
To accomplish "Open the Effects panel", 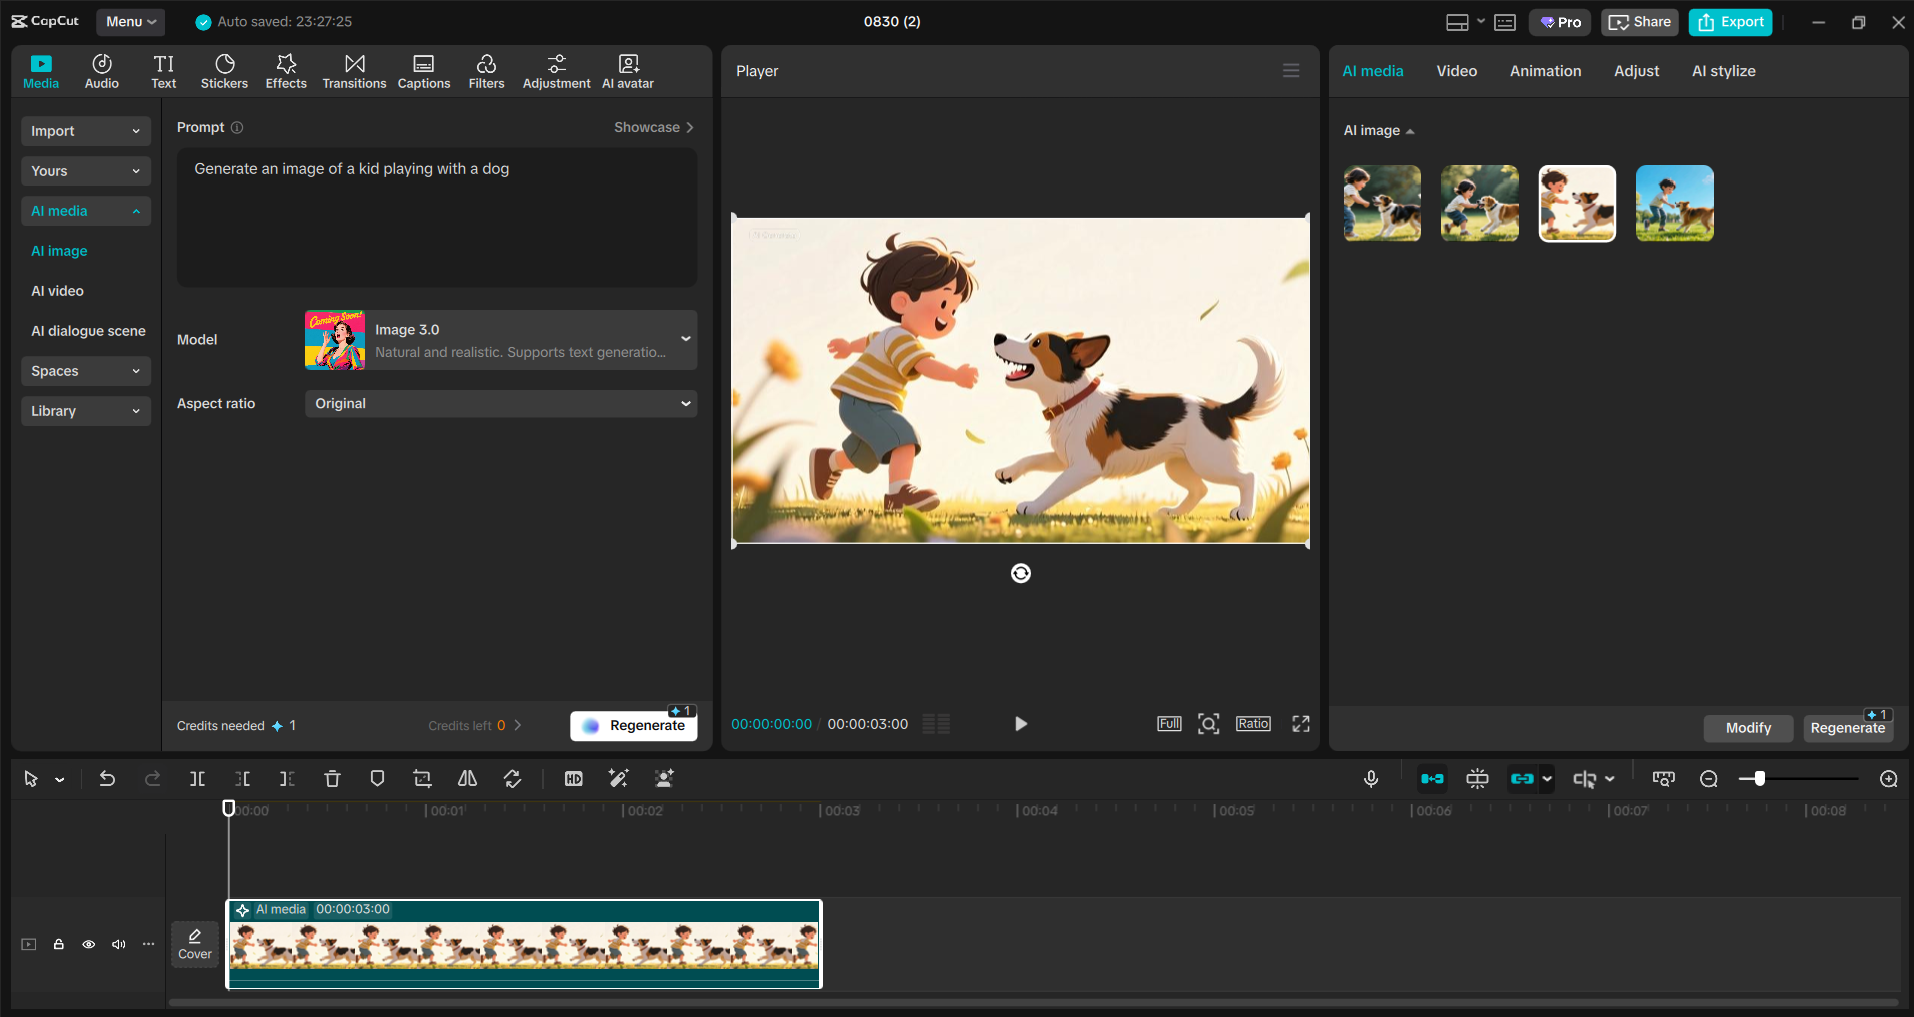I will (286, 70).
